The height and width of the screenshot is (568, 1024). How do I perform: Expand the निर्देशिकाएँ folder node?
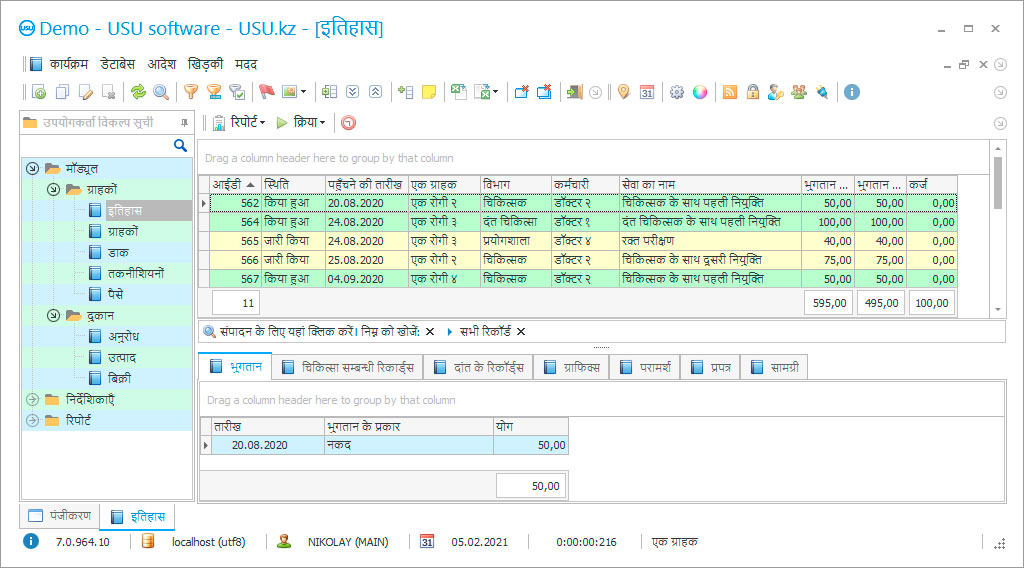(33, 399)
